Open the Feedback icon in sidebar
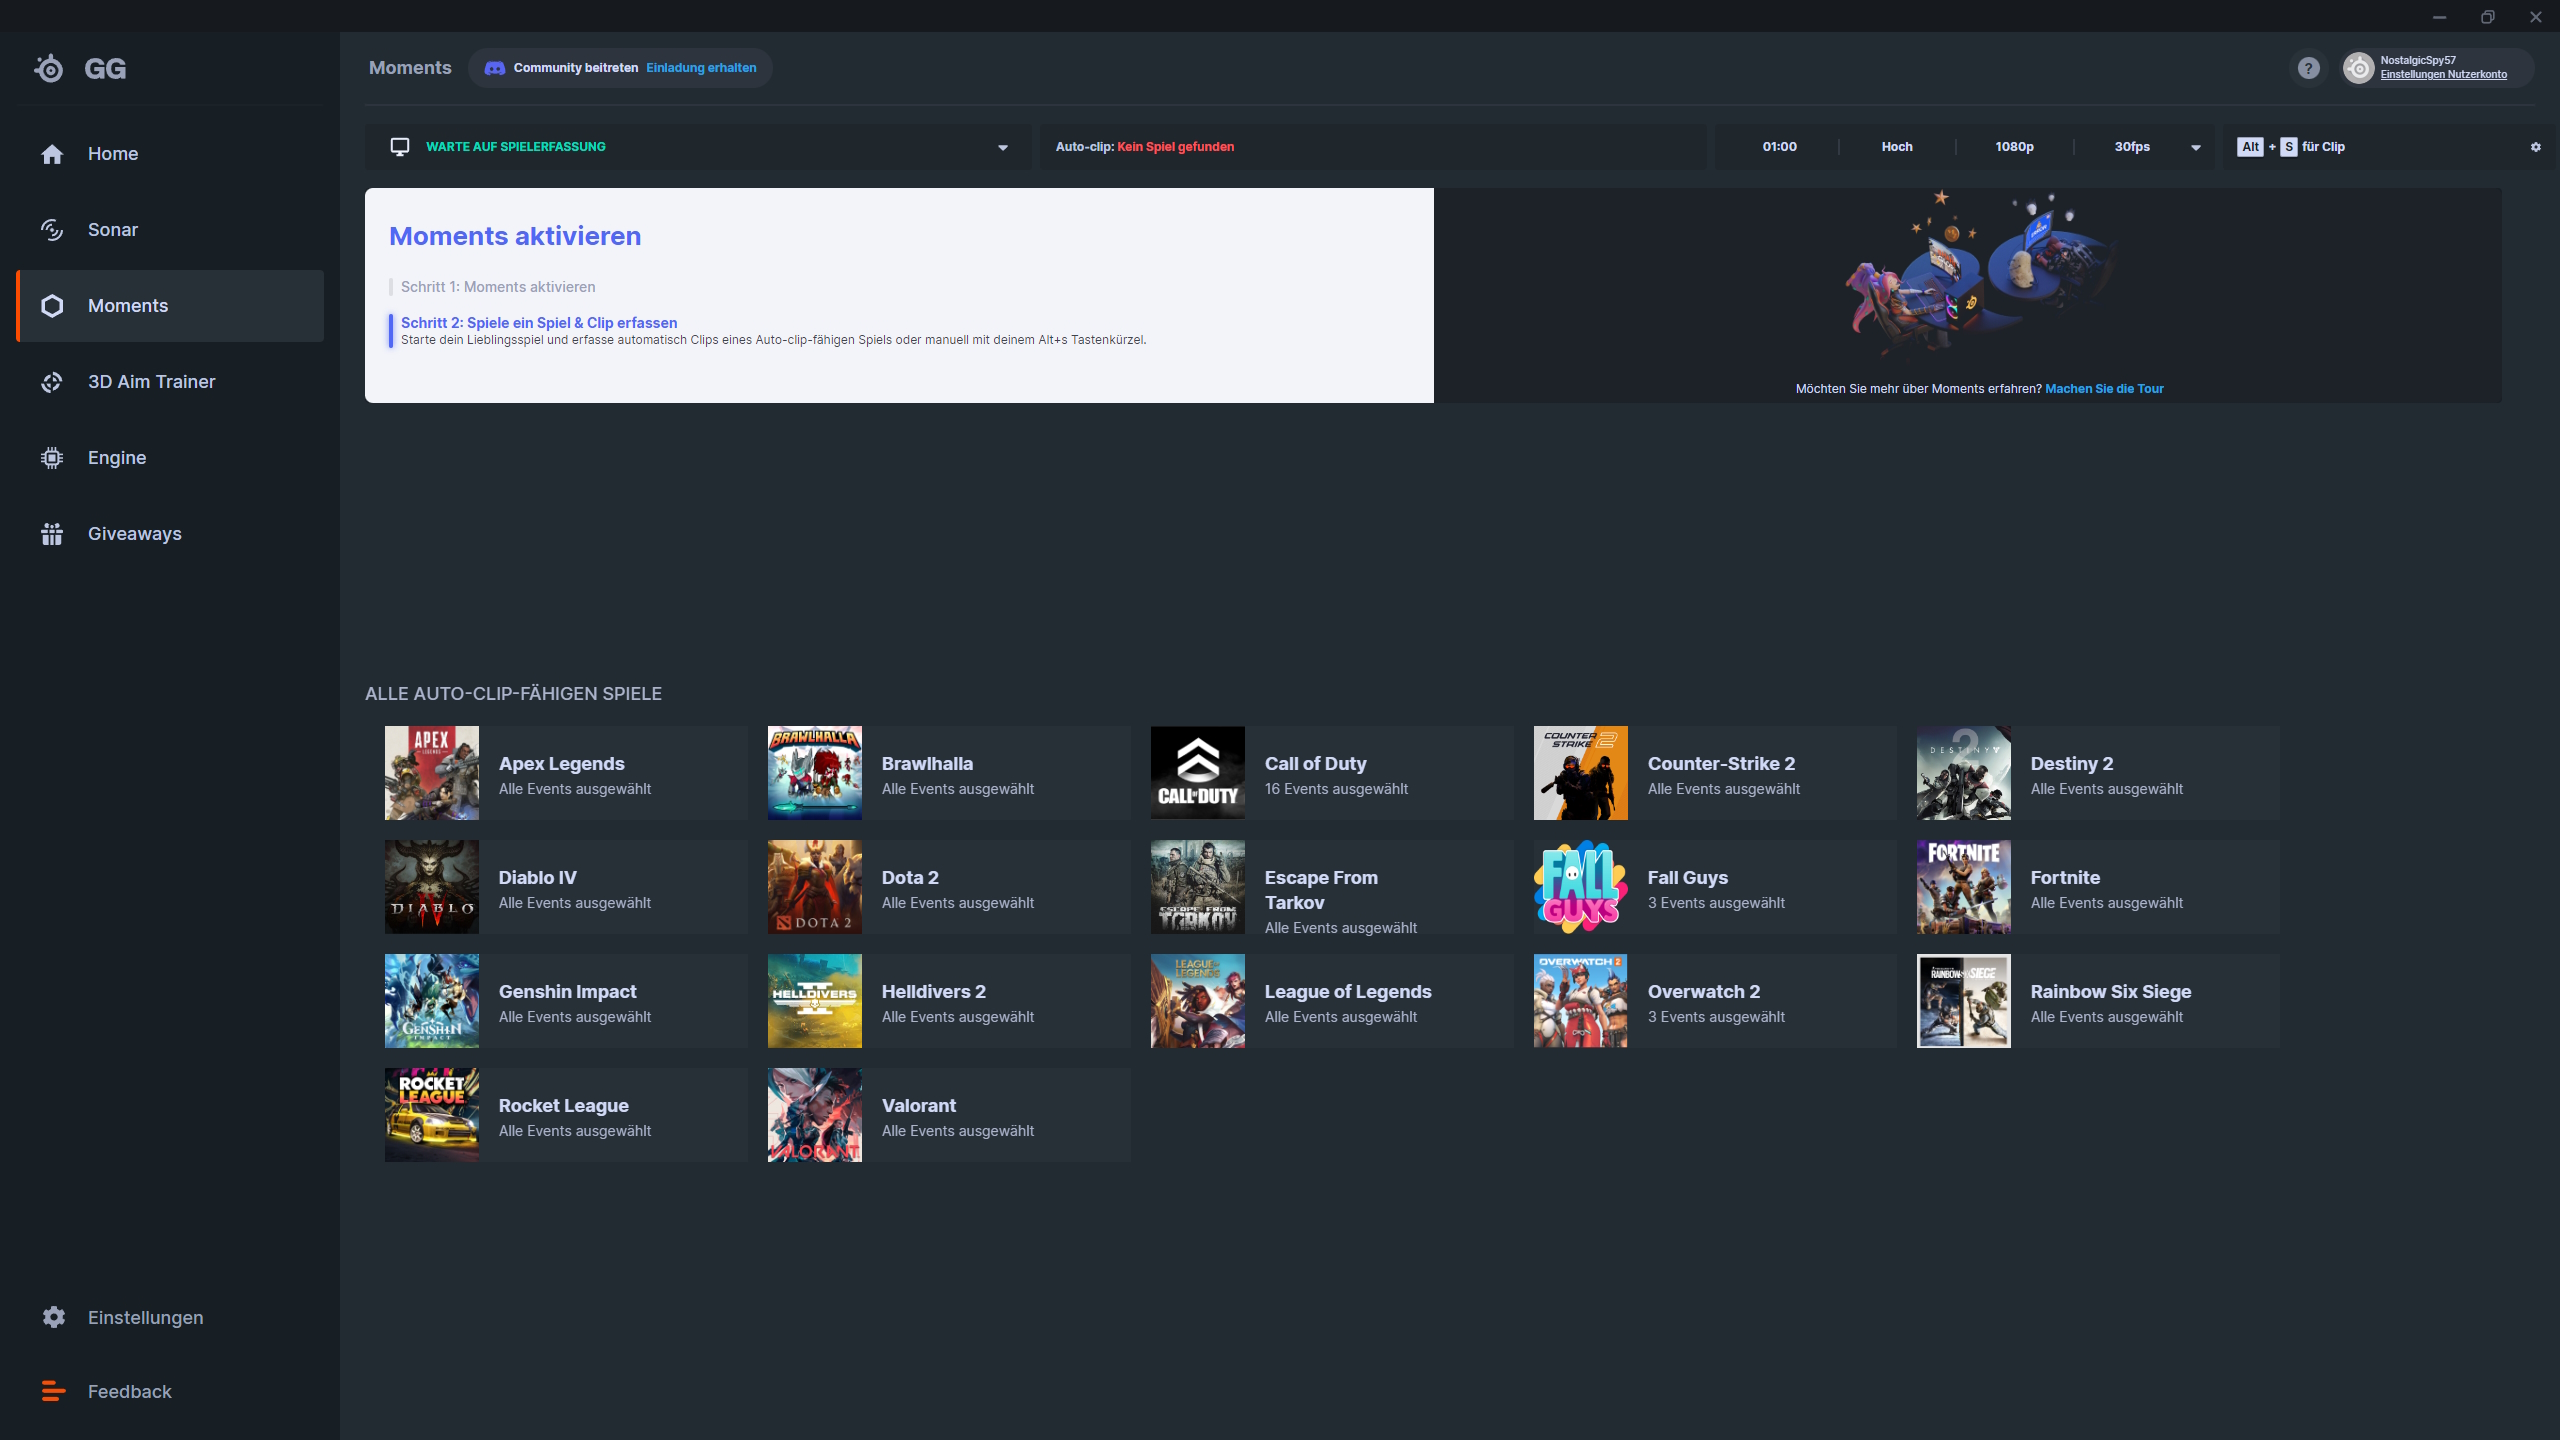 pyautogui.click(x=53, y=1391)
